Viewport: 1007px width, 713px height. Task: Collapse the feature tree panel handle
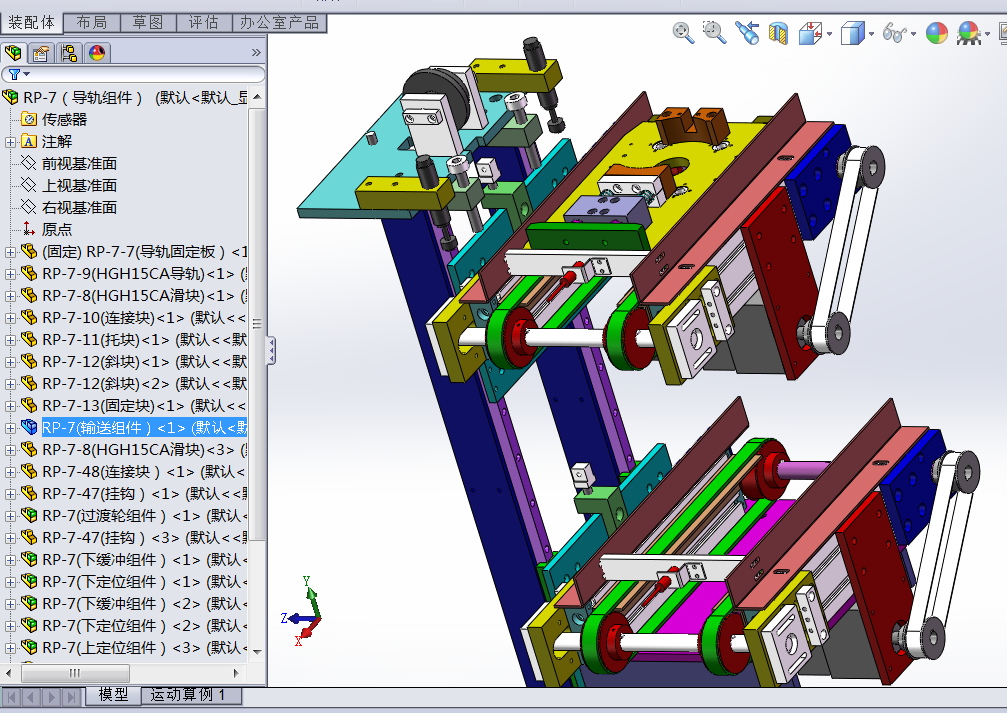(x=272, y=351)
